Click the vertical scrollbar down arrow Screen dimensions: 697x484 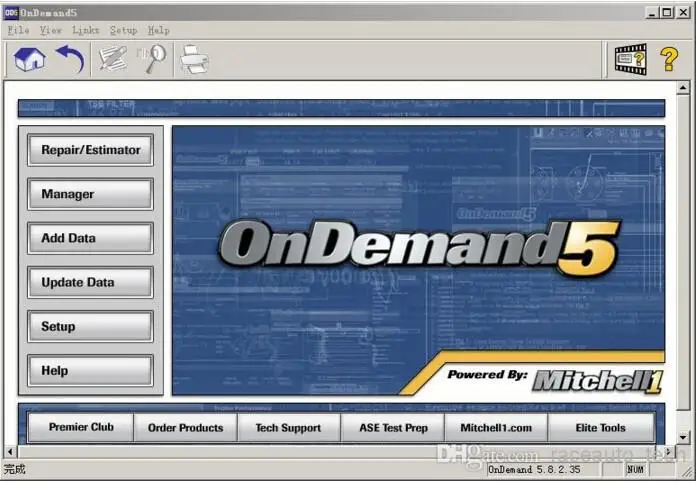point(683,438)
